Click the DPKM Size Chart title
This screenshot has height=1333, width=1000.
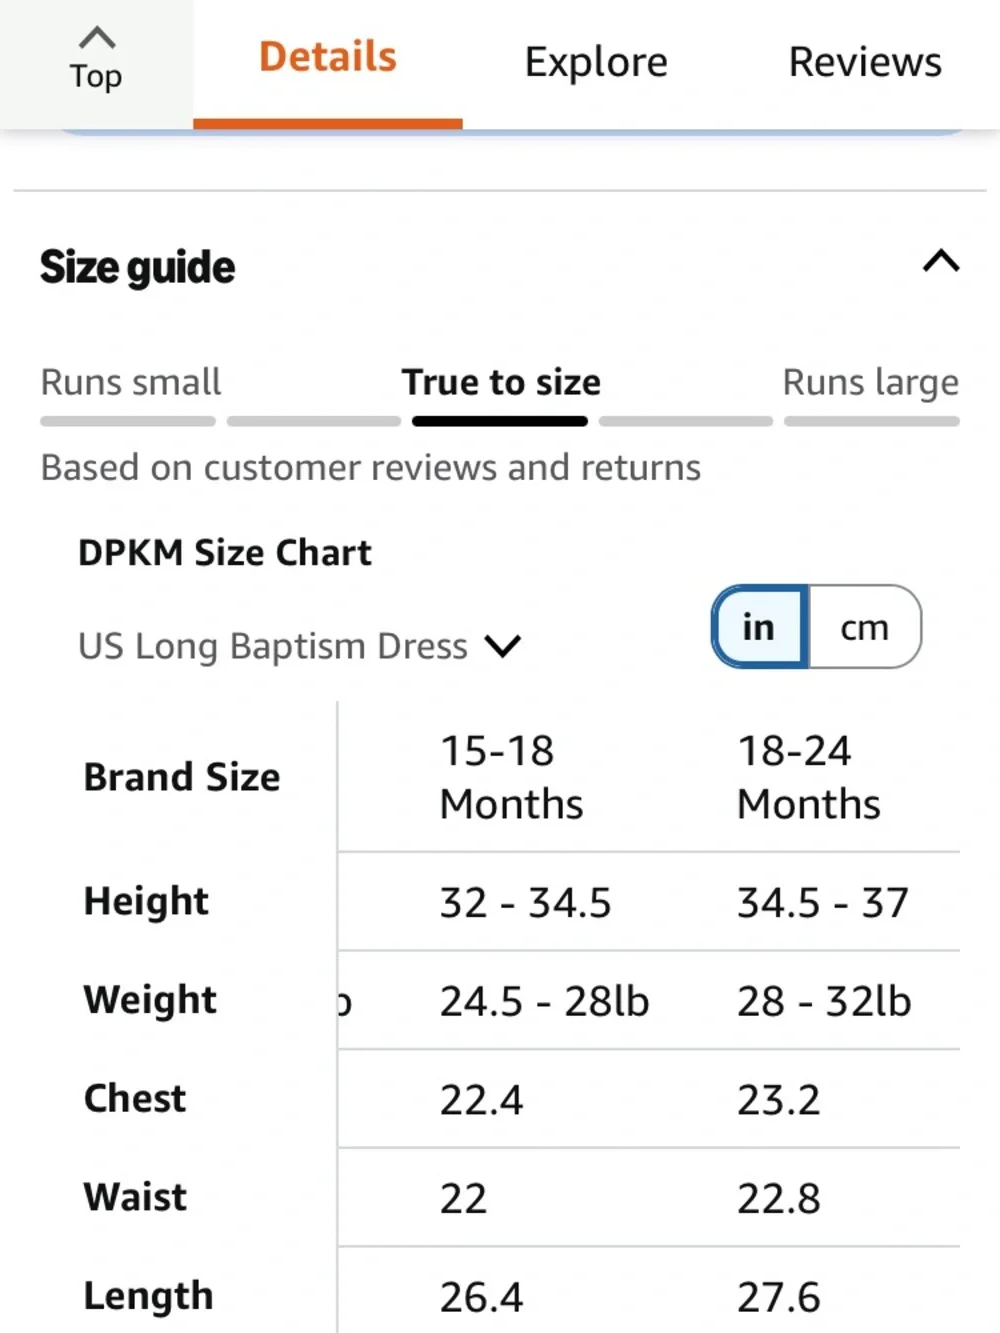(x=225, y=552)
